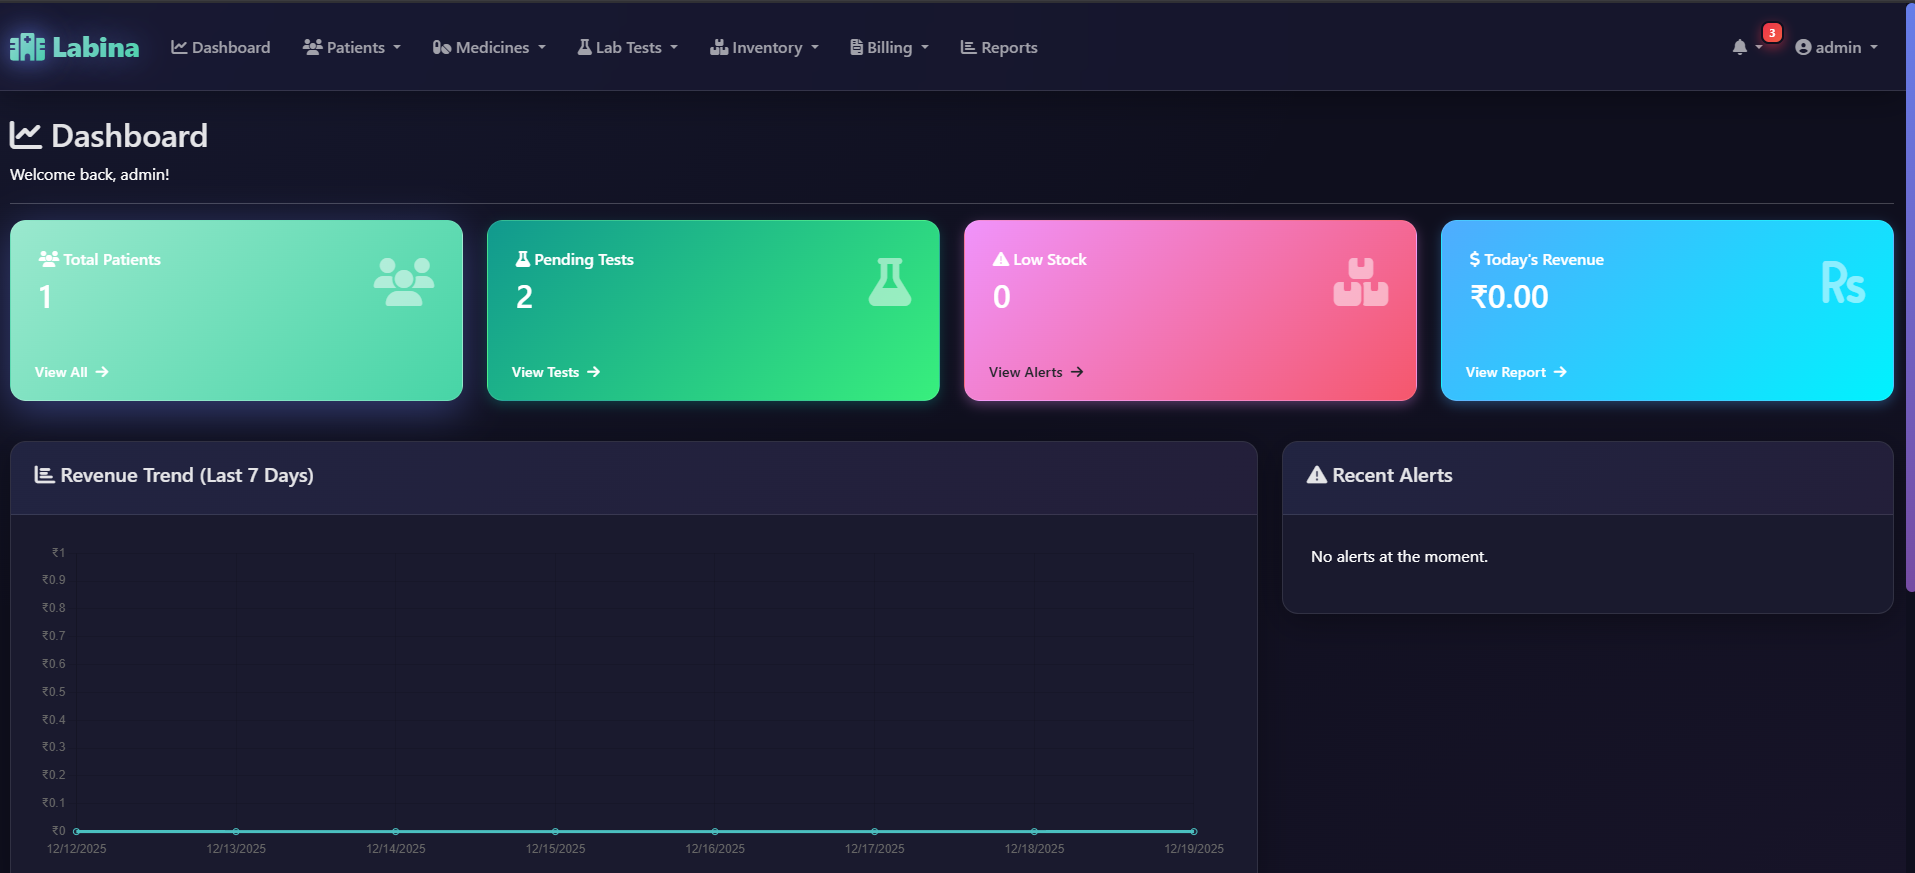Click the 12/19/2025 data point on chart

coord(1193,831)
